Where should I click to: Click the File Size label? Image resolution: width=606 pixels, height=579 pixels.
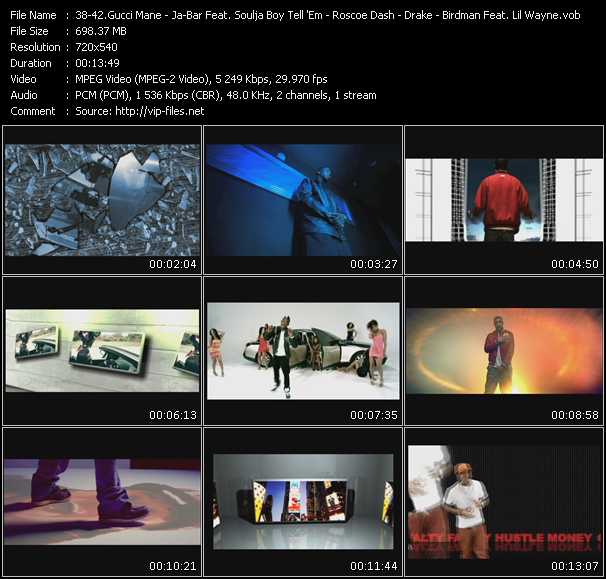click(29, 31)
